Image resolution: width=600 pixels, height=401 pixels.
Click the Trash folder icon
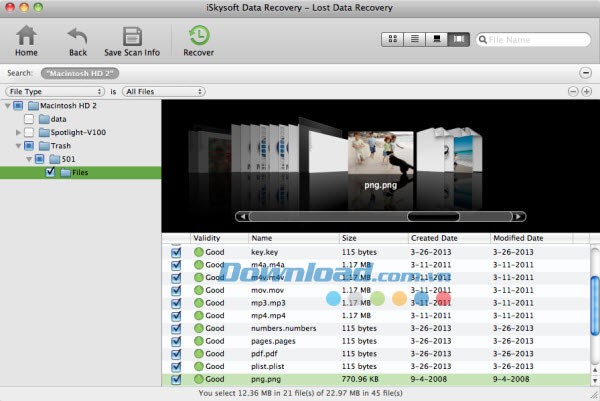coord(44,146)
